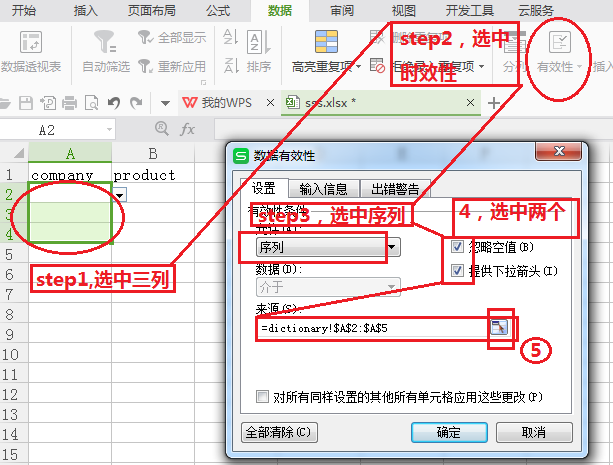Expand the dropdown arrow in cell B2
The height and width of the screenshot is (465, 613).
pos(120,195)
